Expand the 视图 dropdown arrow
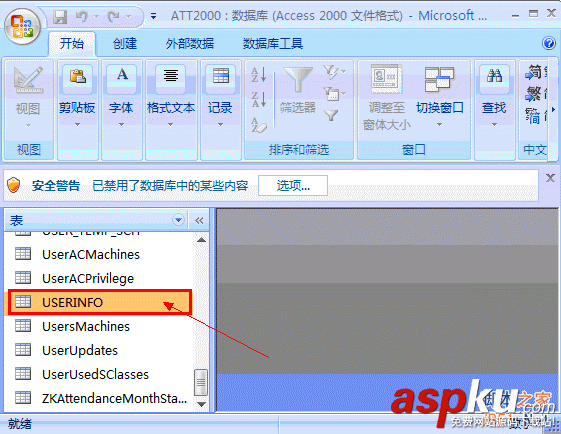The image size is (561, 434). pos(28,126)
